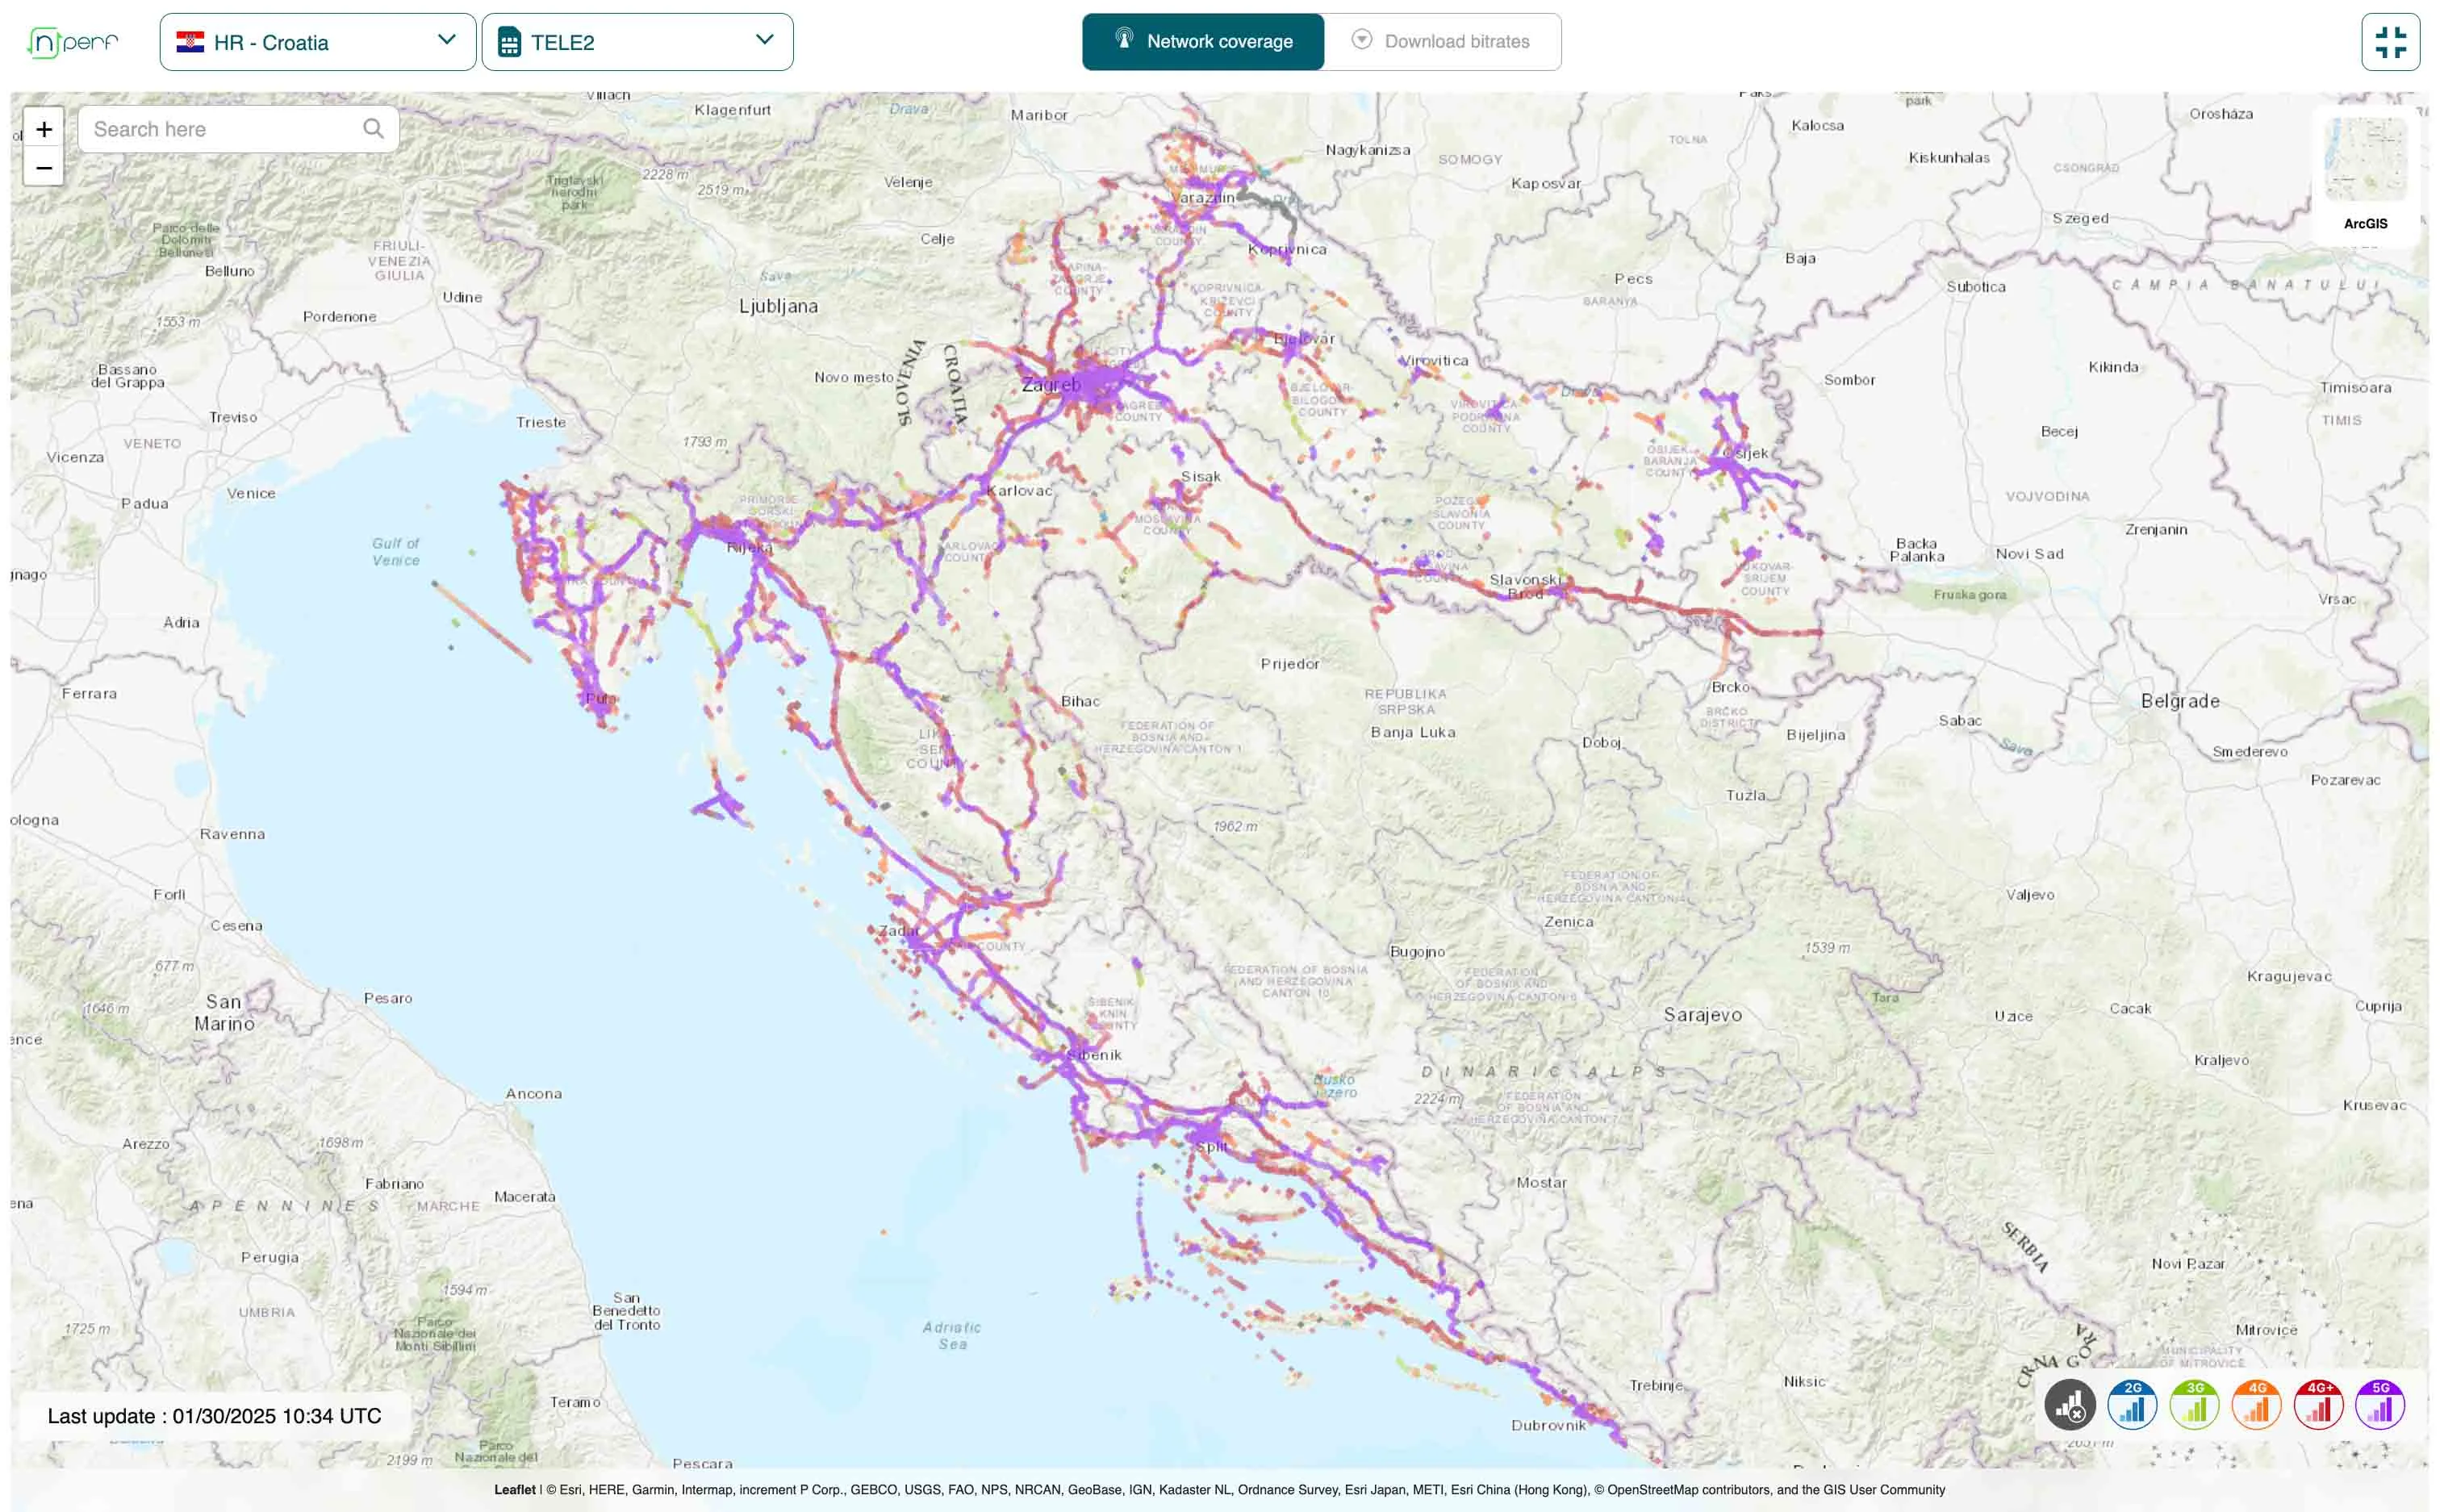Click the Ljubljana map label
The image size is (2440, 1512).
[778, 306]
